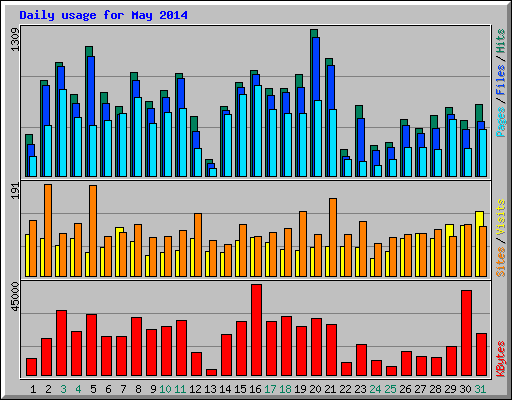Select day 11 weekend label
This screenshot has width=512, height=400.
click(180, 389)
